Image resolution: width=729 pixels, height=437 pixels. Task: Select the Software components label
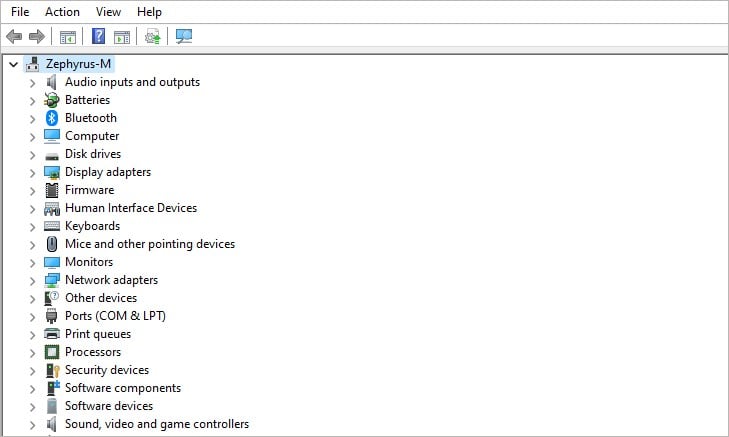pos(123,388)
